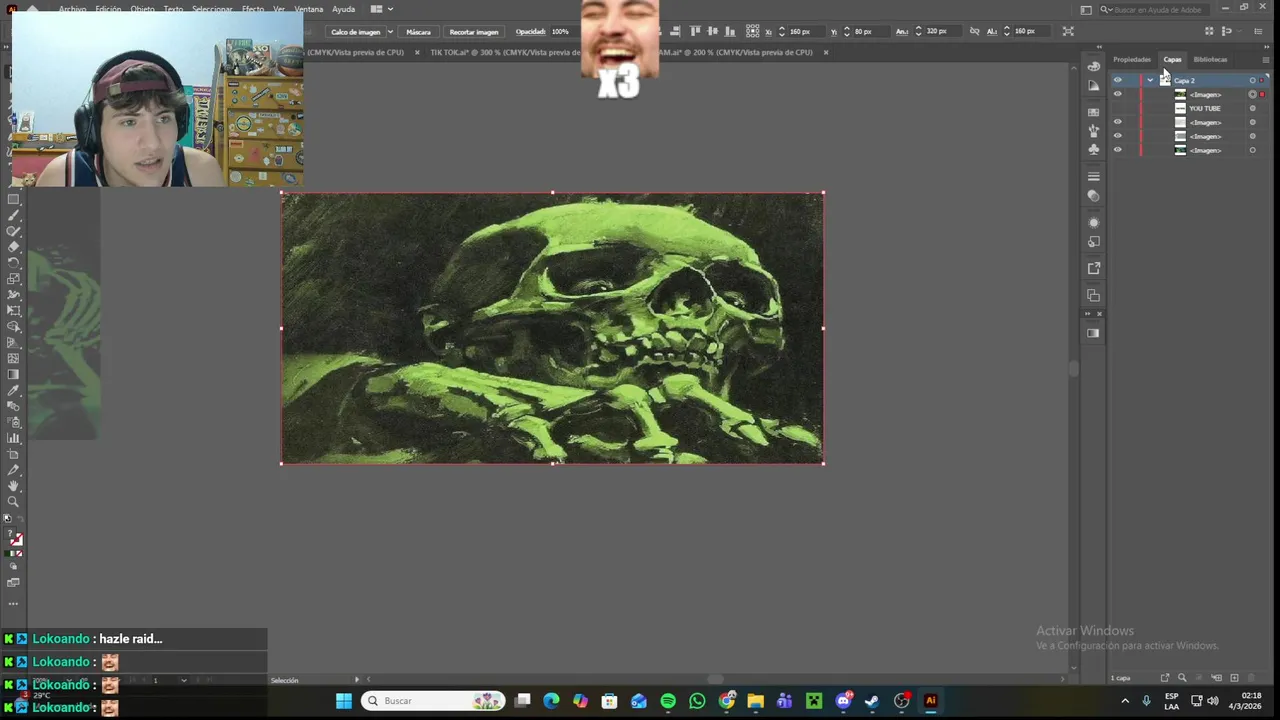
Task: Switch to the Bibliotecas tab
Action: coord(1210,60)
